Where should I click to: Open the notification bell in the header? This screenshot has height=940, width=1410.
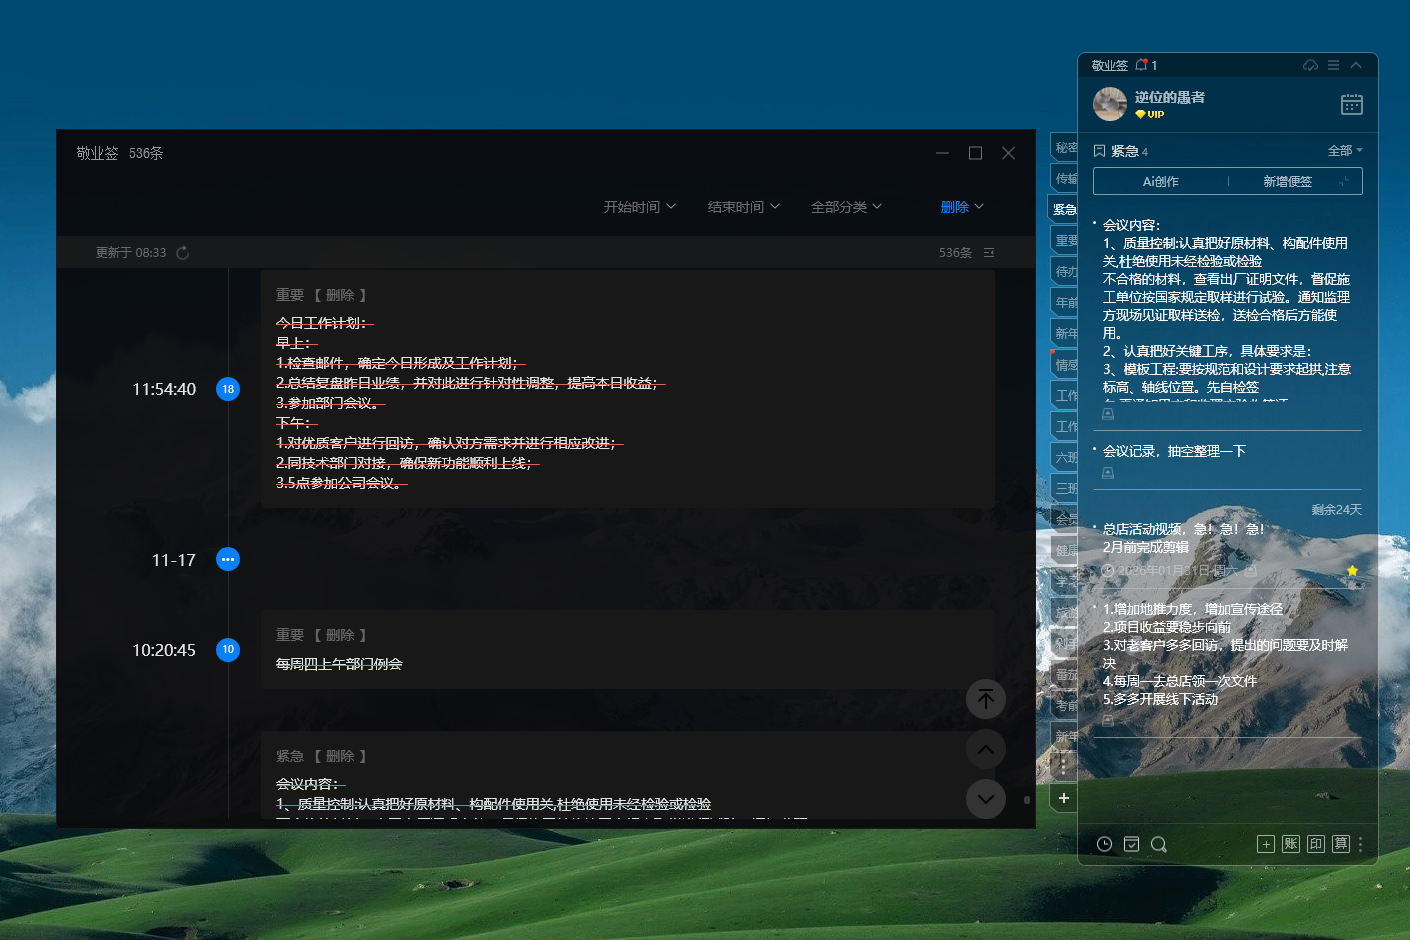point(1141,65)
